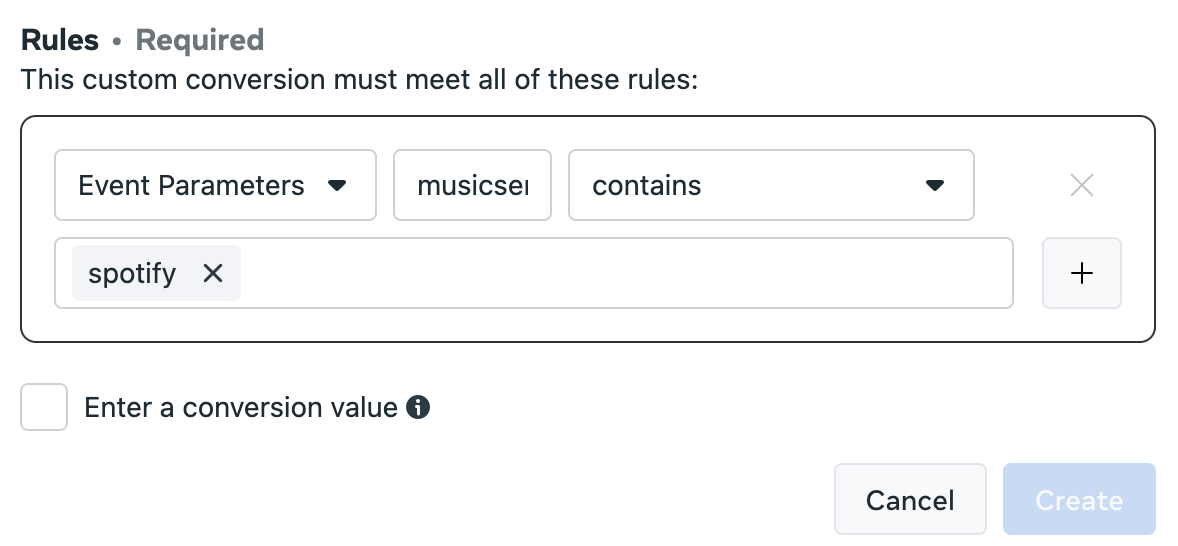
Task: Show conversion value info tooltip icon
Action: 418,407
